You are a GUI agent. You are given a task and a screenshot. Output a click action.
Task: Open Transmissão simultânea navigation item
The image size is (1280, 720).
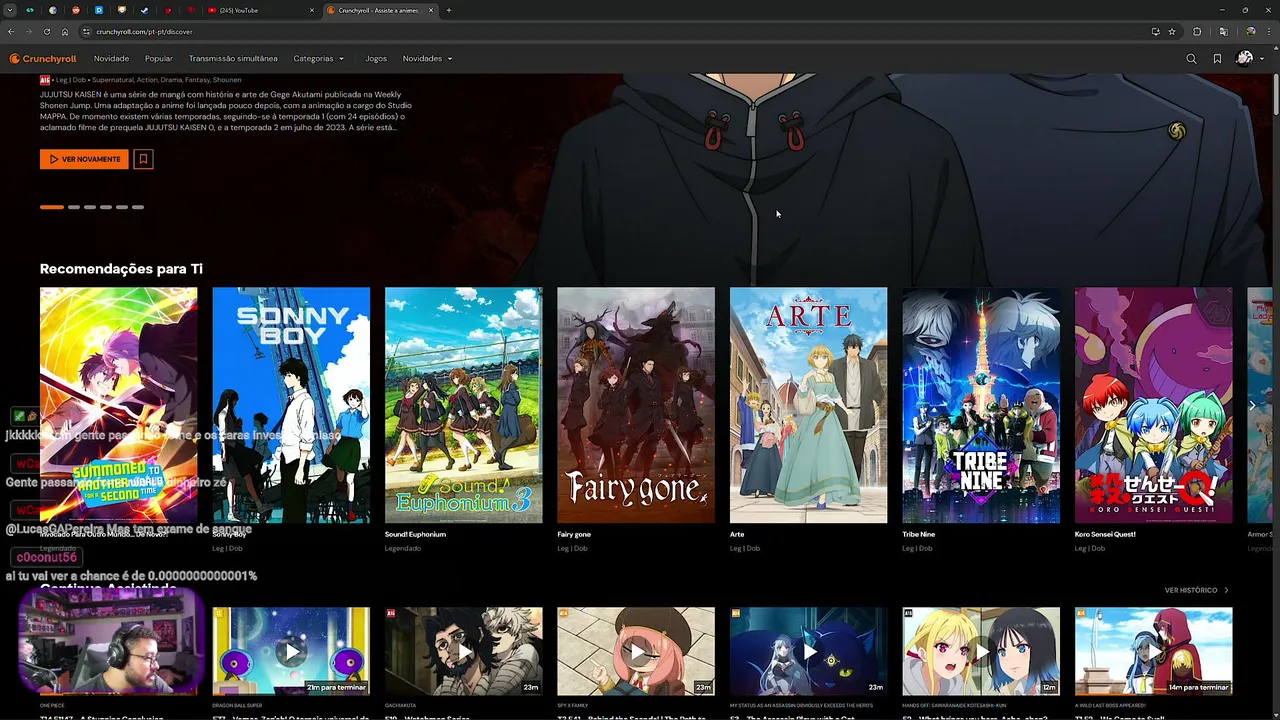[233, 59]
